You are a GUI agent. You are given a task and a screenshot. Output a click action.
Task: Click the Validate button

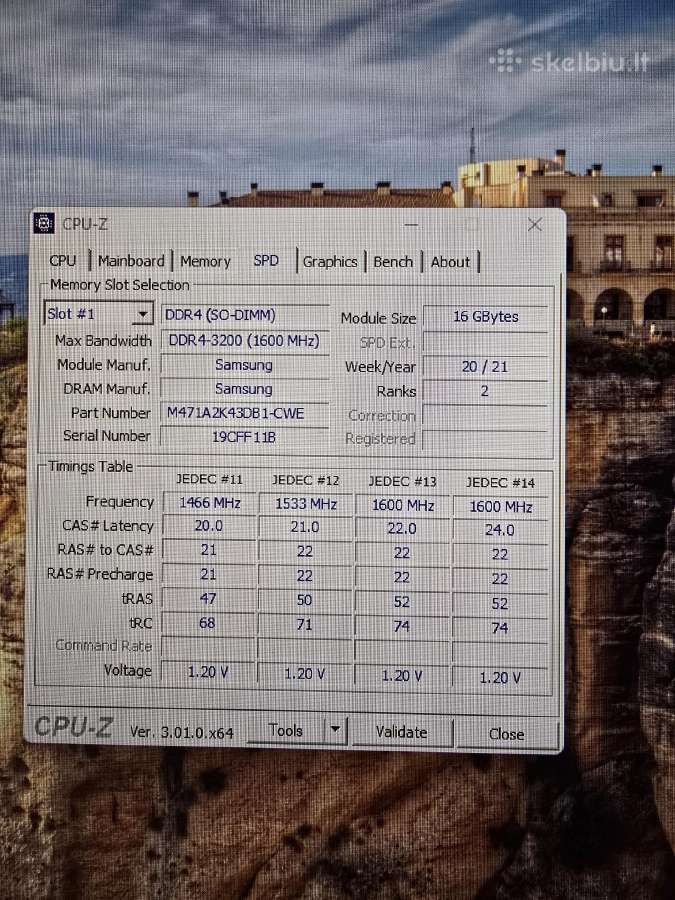click(x=402, y=732)
